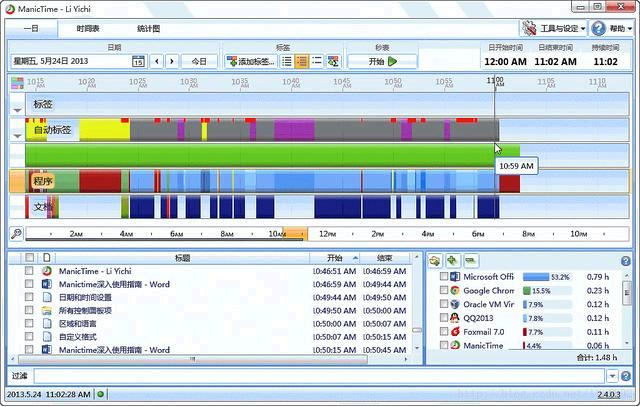Open the 工具与设定 dropdown menu
640x407 pixels.
(x=553, y=29)
